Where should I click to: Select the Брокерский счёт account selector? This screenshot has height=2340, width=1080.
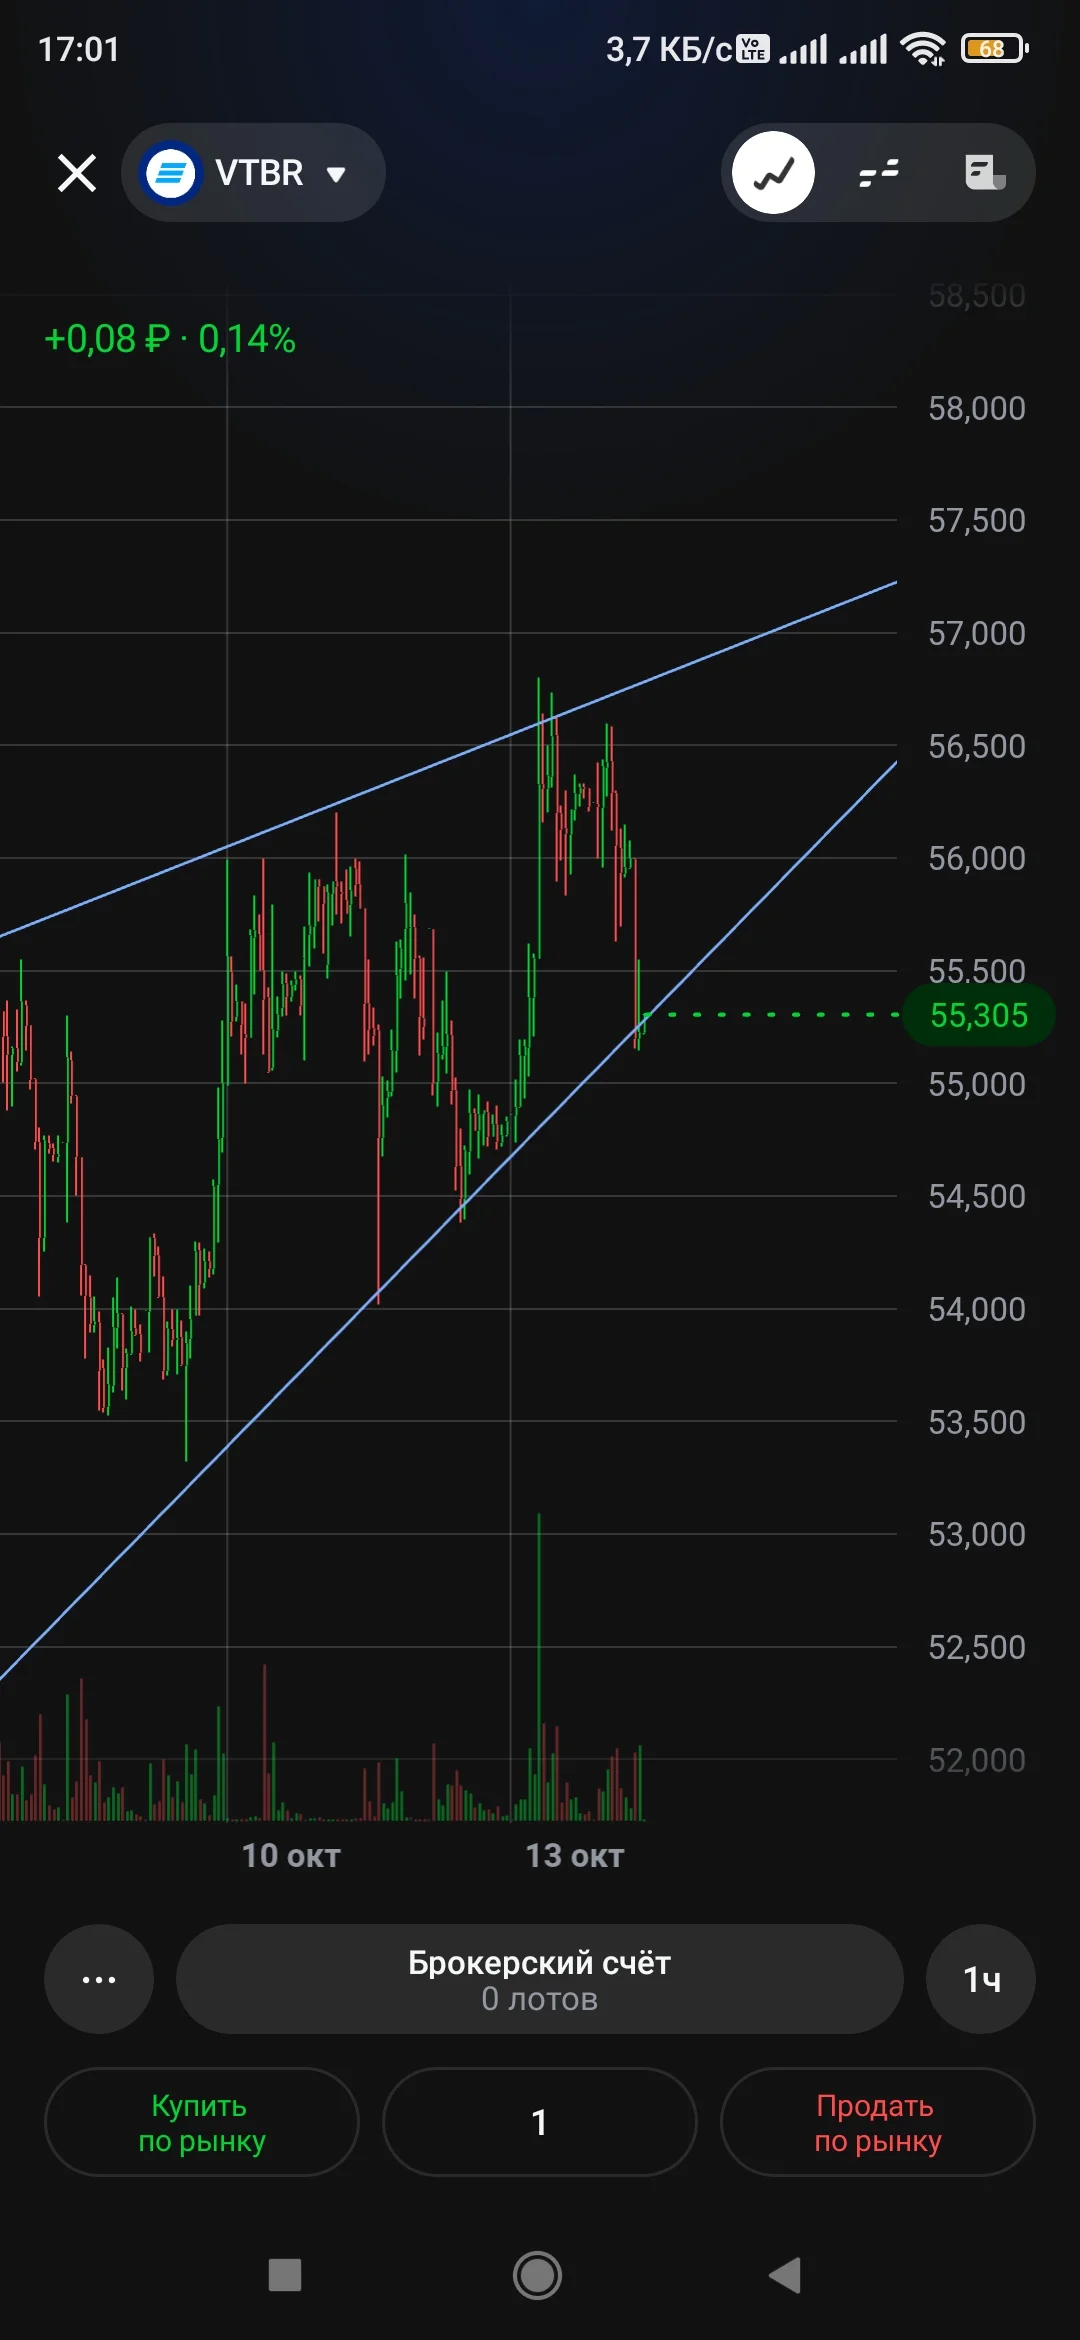[540, 1979]
